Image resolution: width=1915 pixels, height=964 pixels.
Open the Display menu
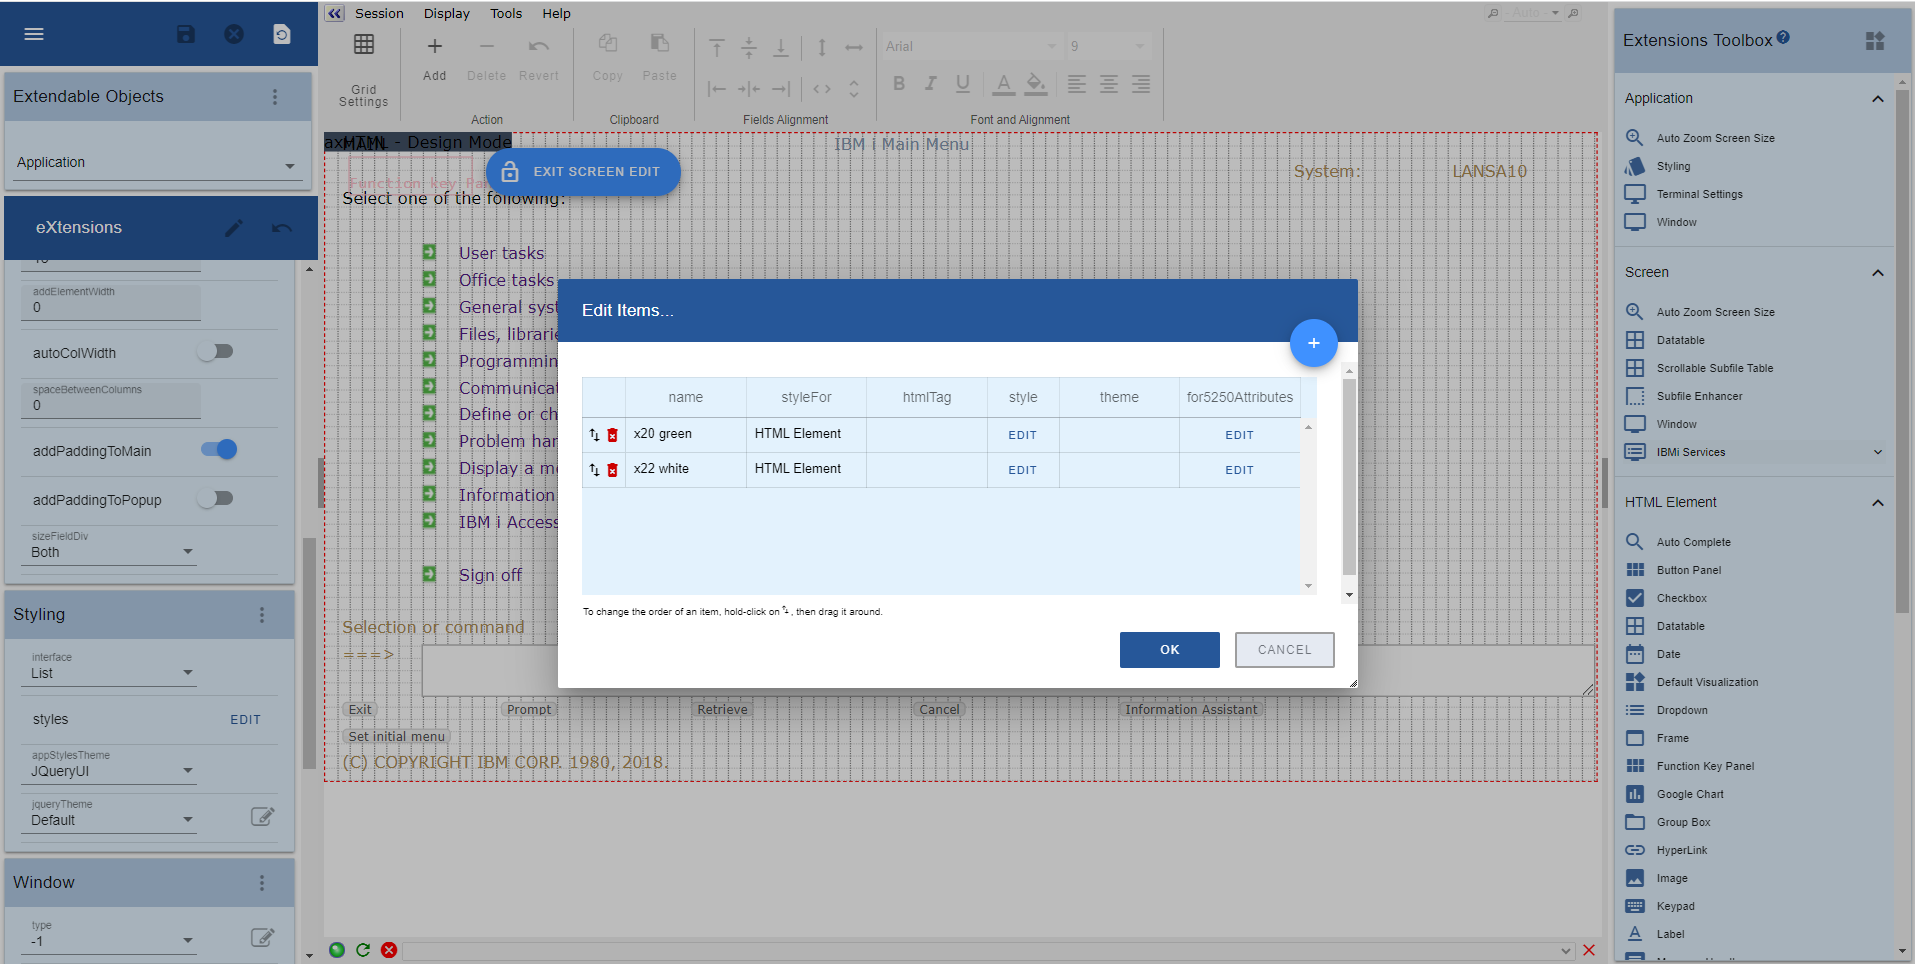[446, 14]
